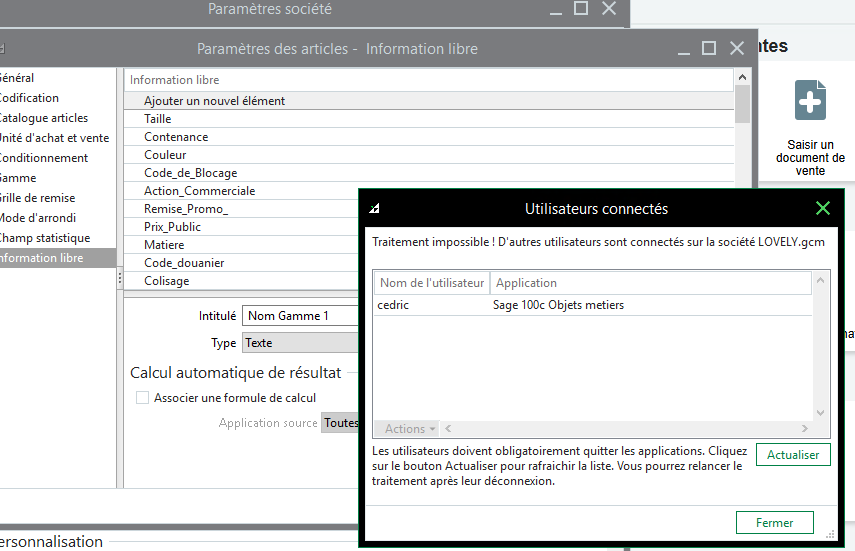Enable Associer une formule de calcul checkbox
The image size is (855, 551).
pyautogui.click(x=142, y=398)
